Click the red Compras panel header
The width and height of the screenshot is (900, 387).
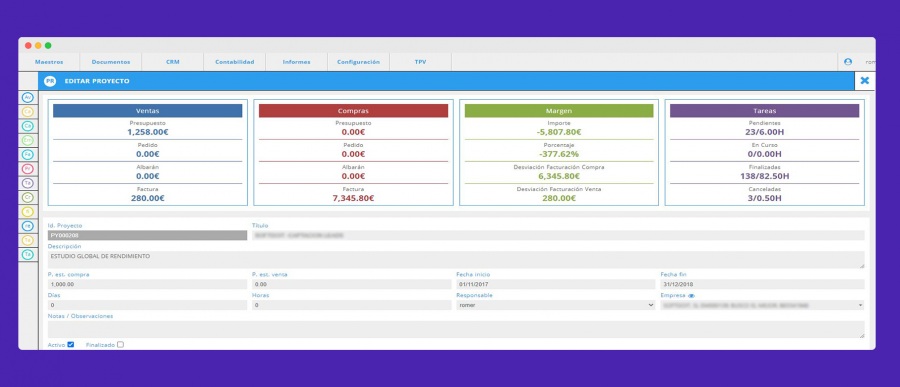click(354, 111)
